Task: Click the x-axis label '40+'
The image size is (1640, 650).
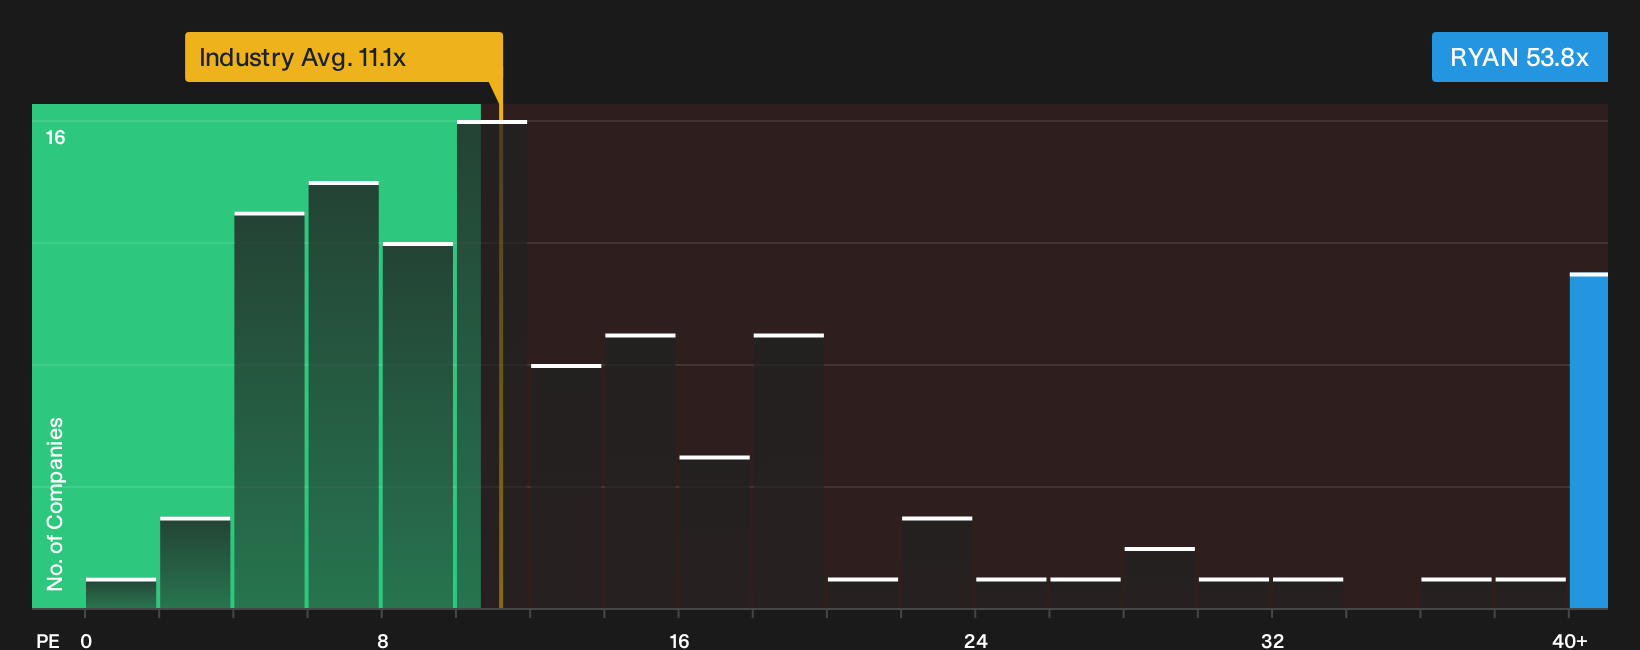Action: click(1570, 641)
